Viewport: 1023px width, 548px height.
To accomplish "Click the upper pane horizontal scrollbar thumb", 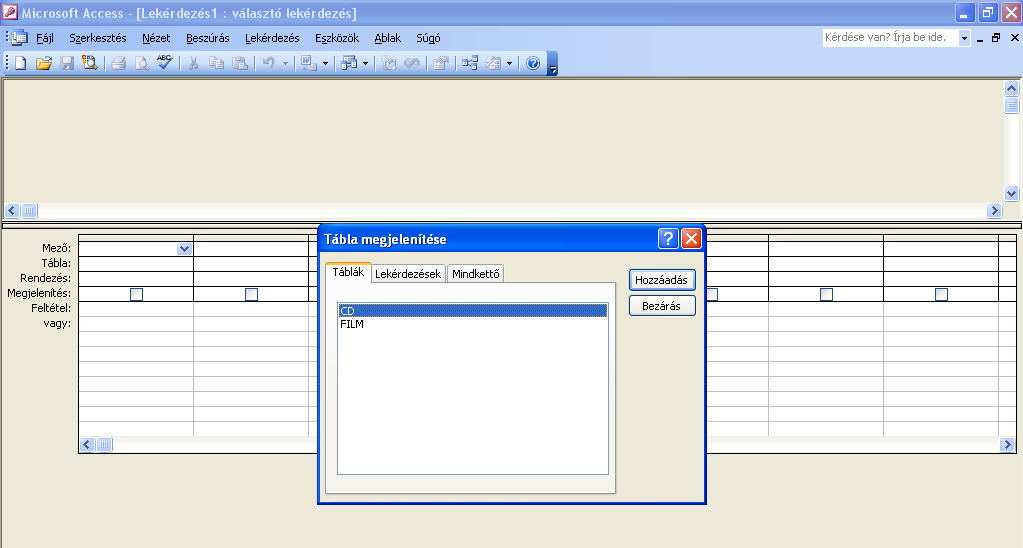I will tap(29, 211).
